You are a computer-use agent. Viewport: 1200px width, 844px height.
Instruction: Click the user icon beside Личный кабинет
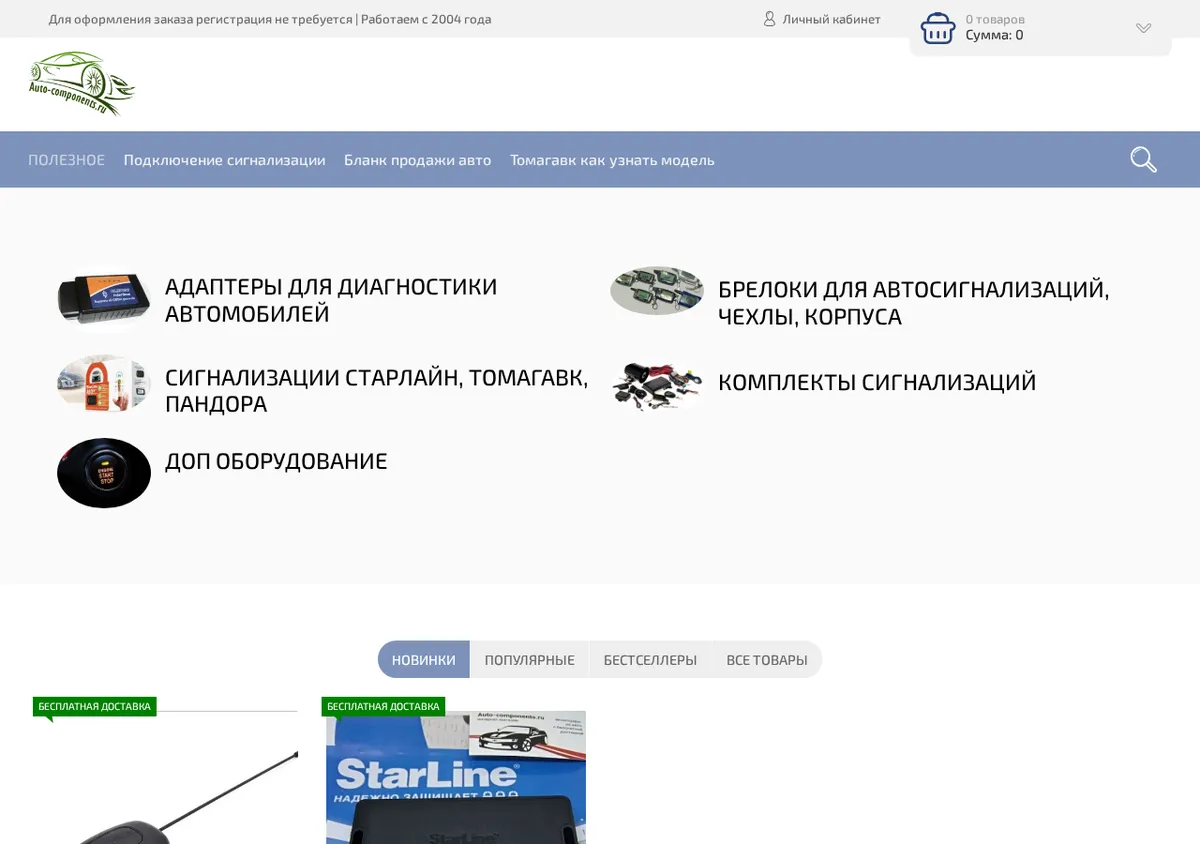click(770, 19)
